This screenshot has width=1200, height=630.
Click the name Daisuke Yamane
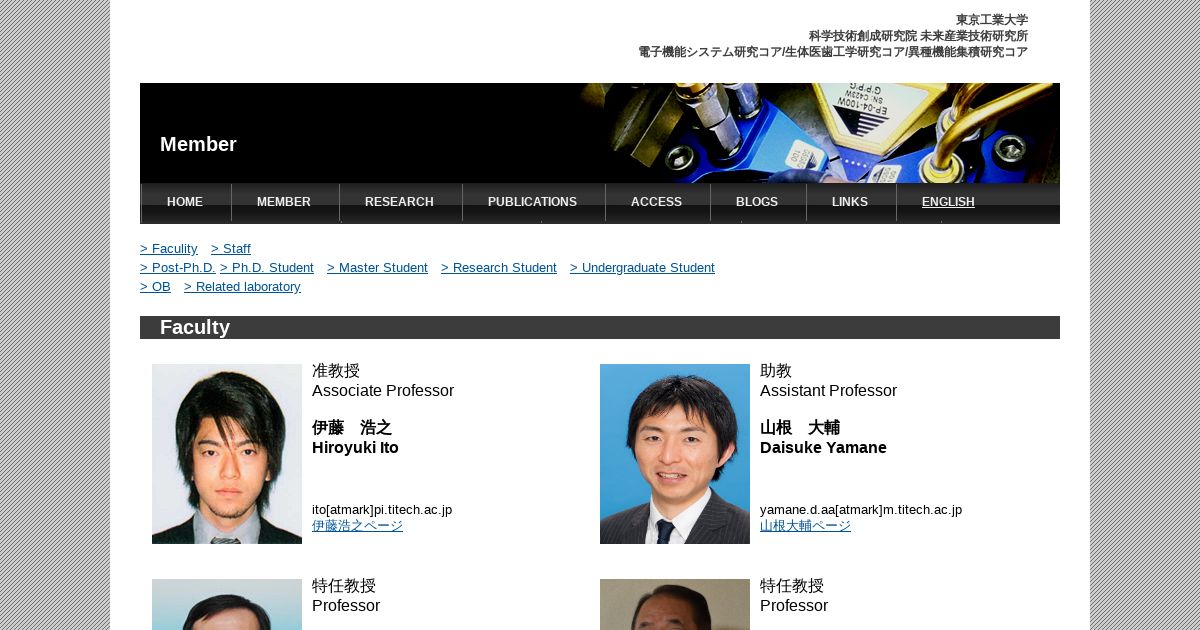[x=823, y=448]
